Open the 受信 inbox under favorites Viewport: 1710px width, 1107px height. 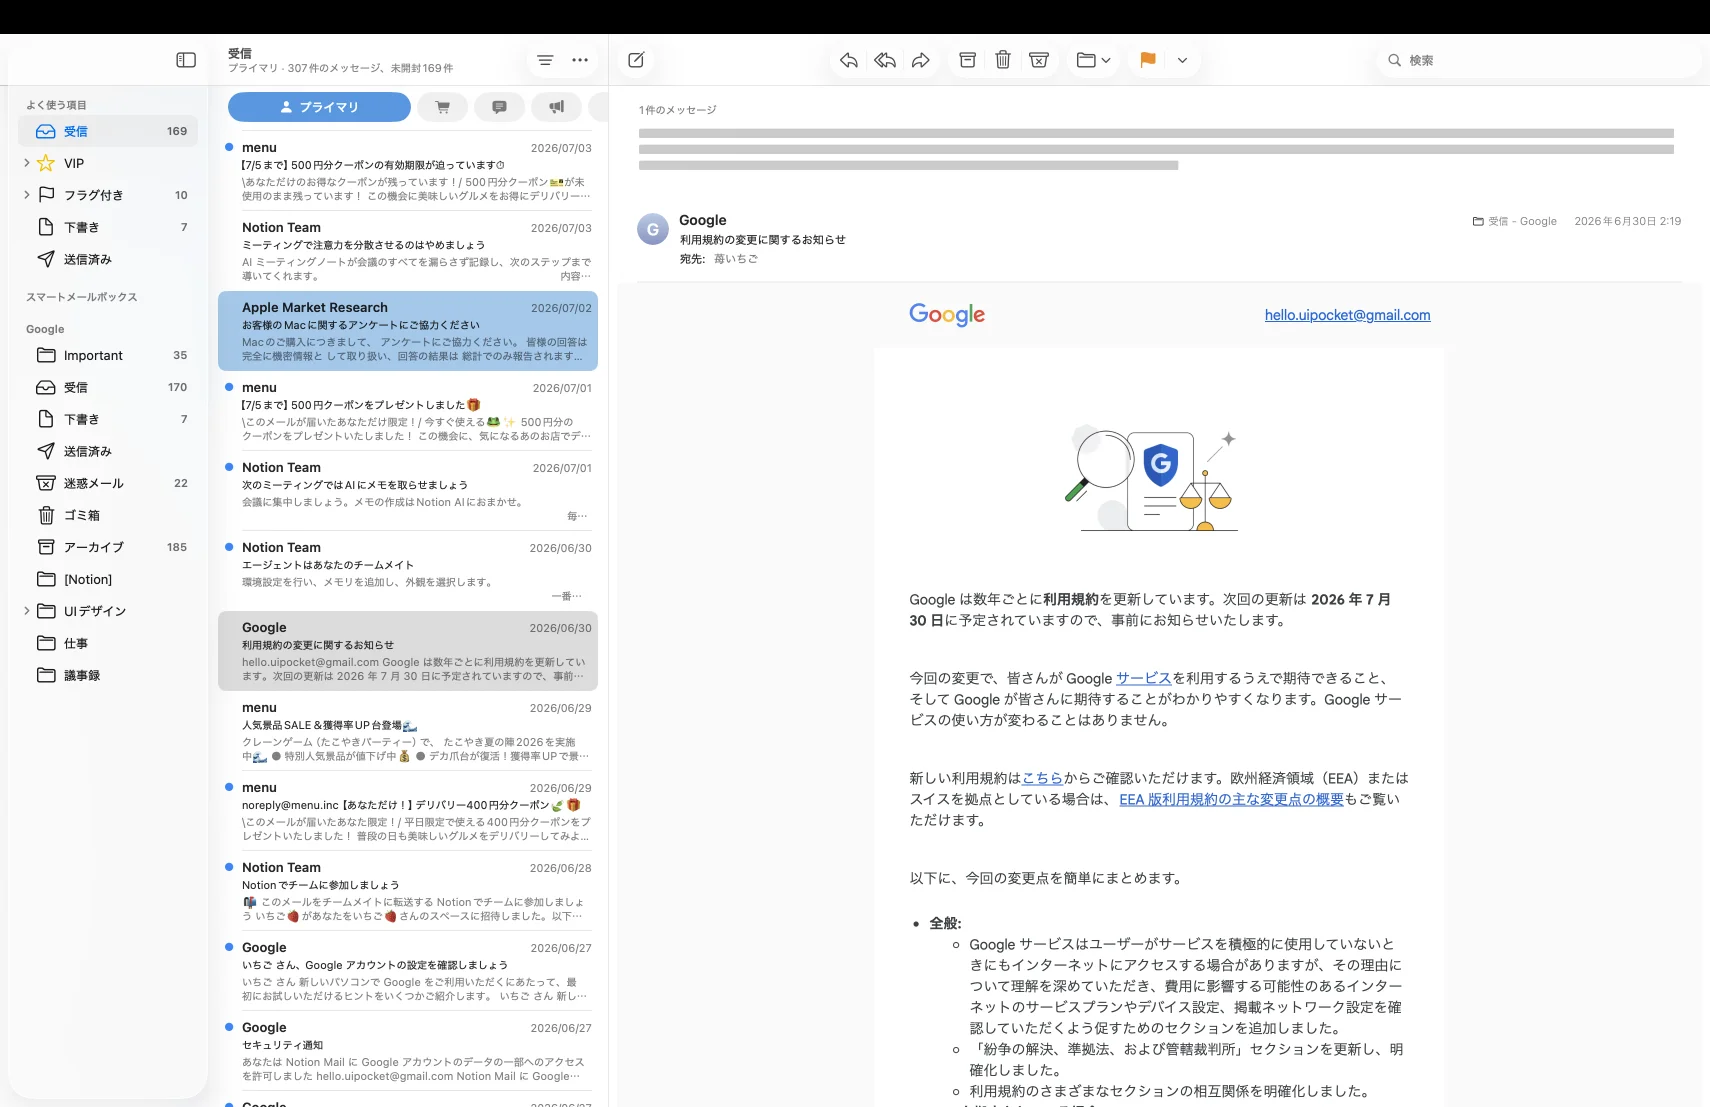(x=108, y=131)
